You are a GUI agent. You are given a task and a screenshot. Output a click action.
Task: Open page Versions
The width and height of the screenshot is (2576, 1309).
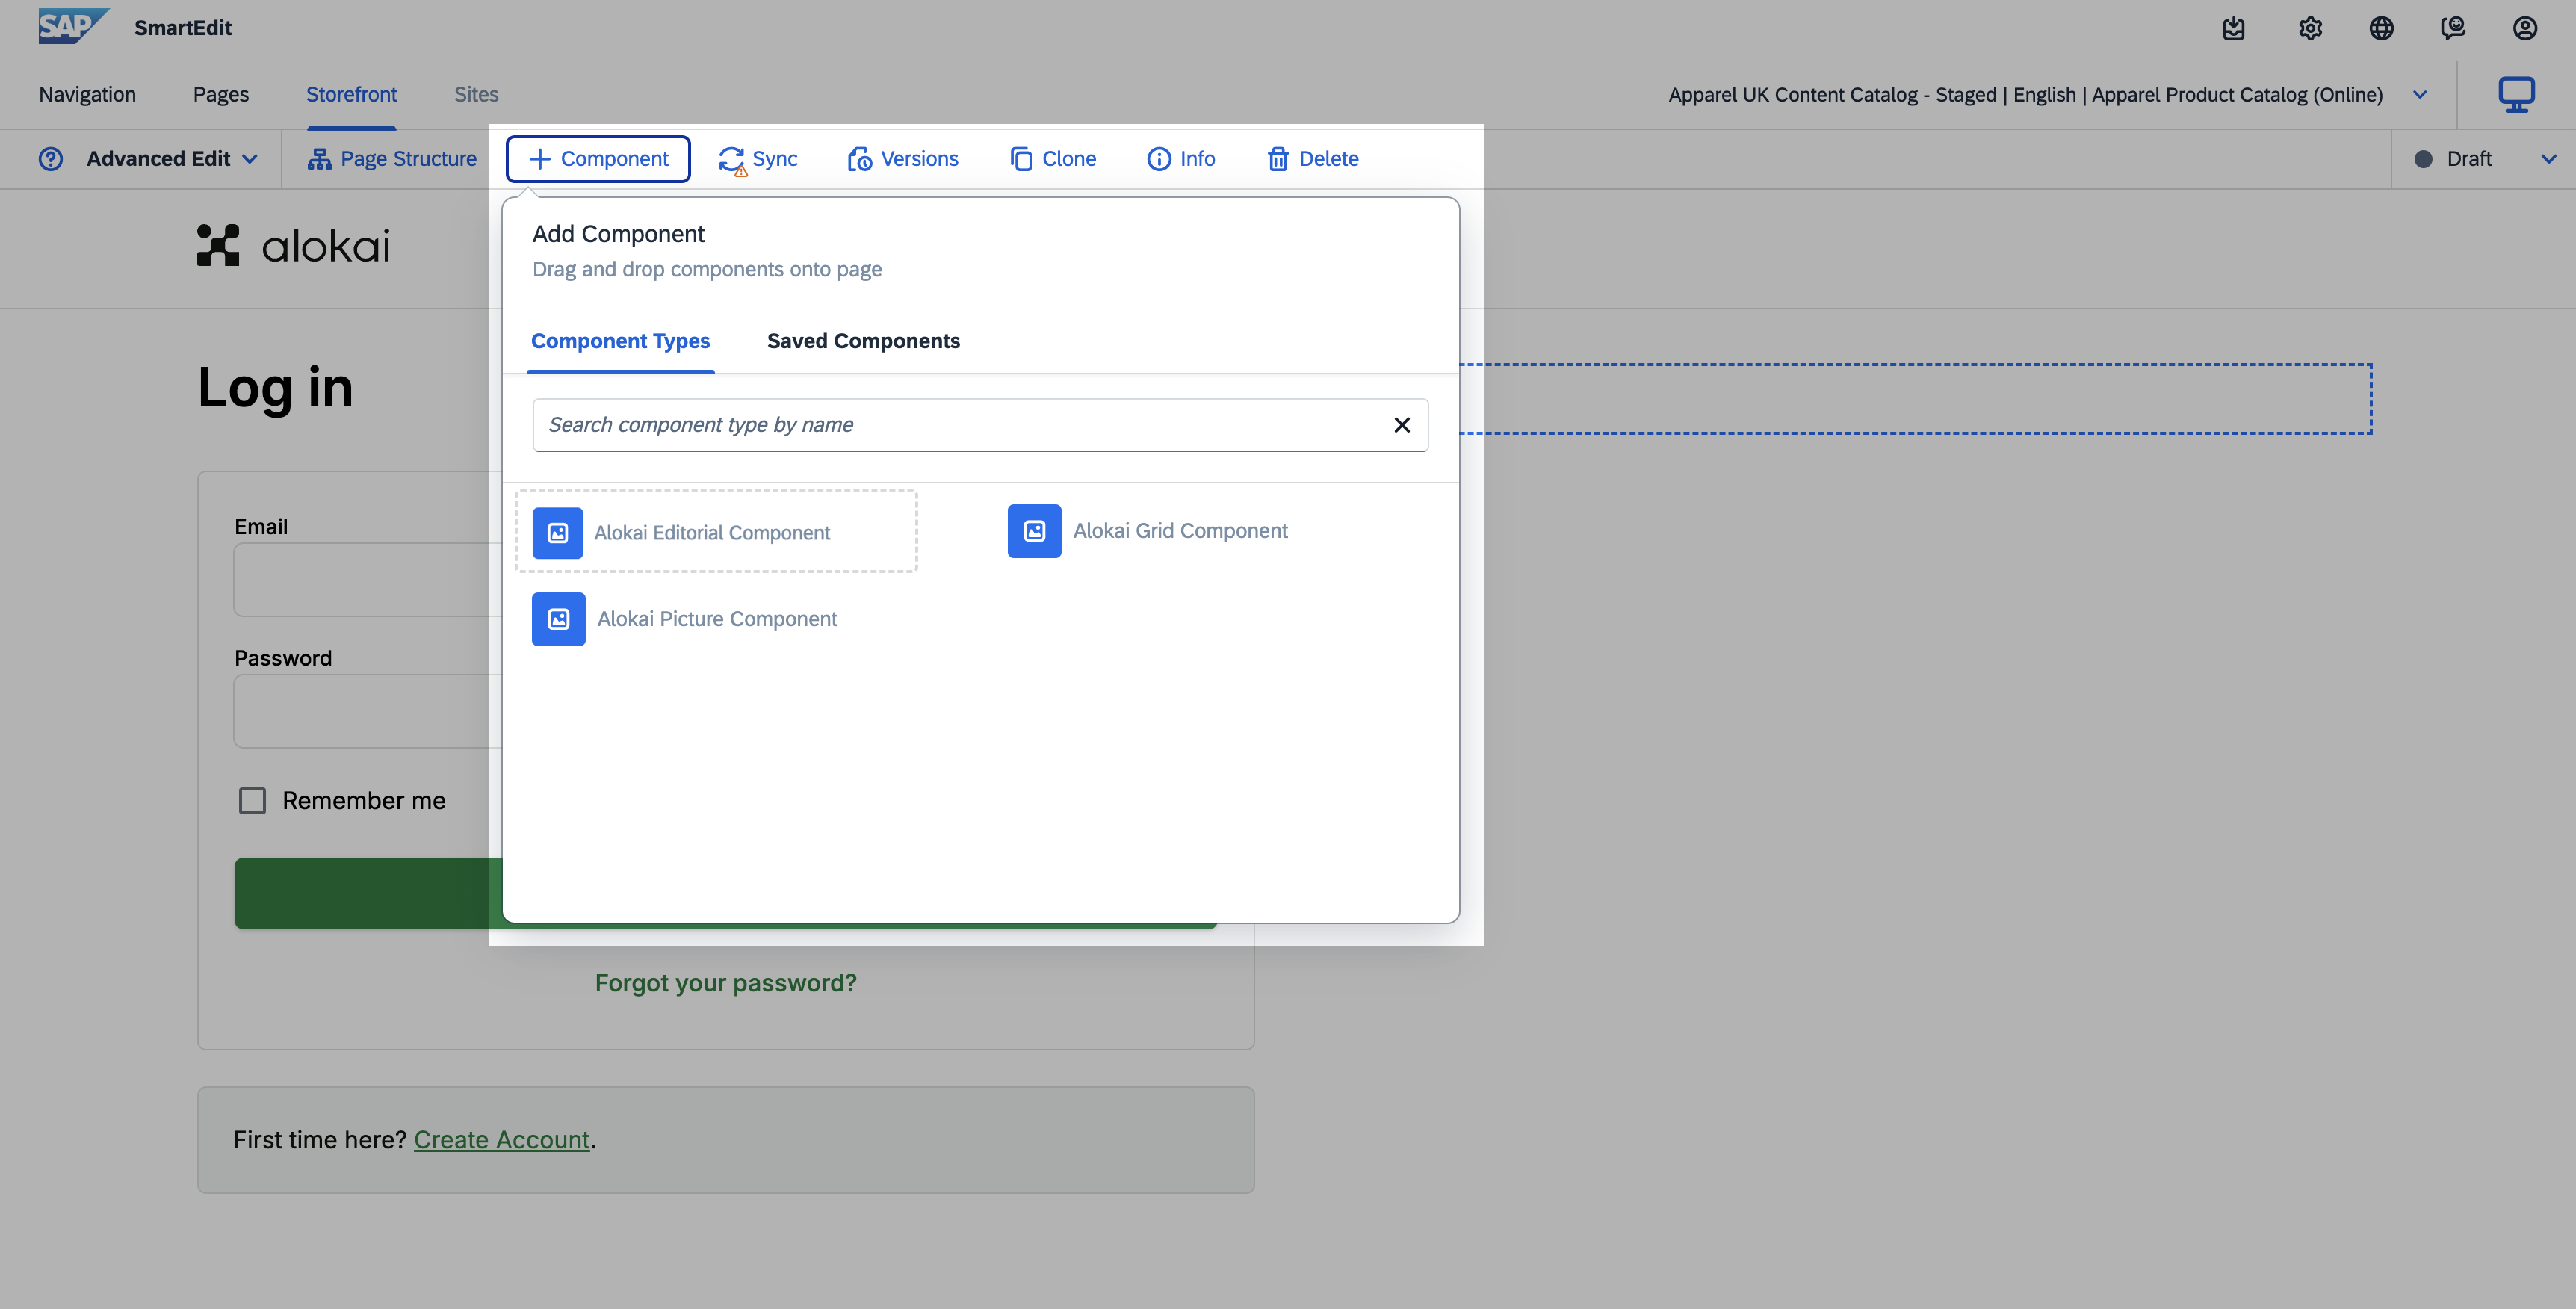coord(902,159)
